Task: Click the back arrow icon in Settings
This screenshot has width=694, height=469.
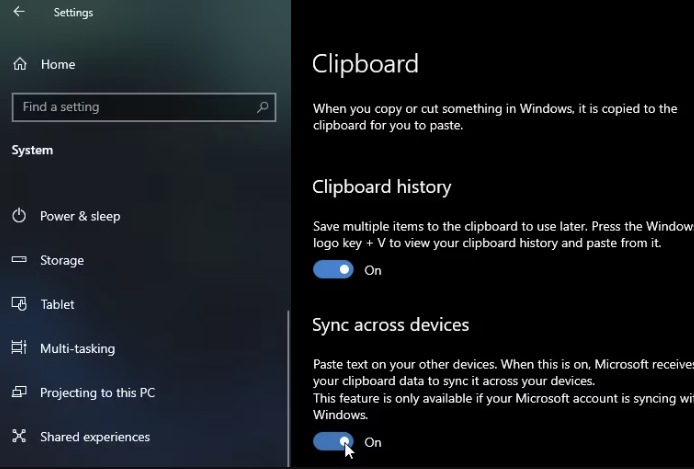Action: 19,13
